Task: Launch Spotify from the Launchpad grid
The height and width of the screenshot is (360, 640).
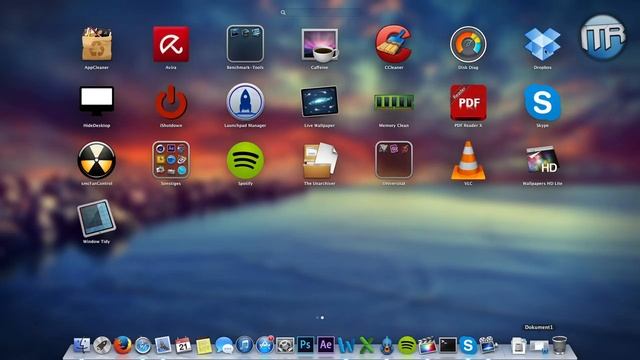Action: click(245, 160)
